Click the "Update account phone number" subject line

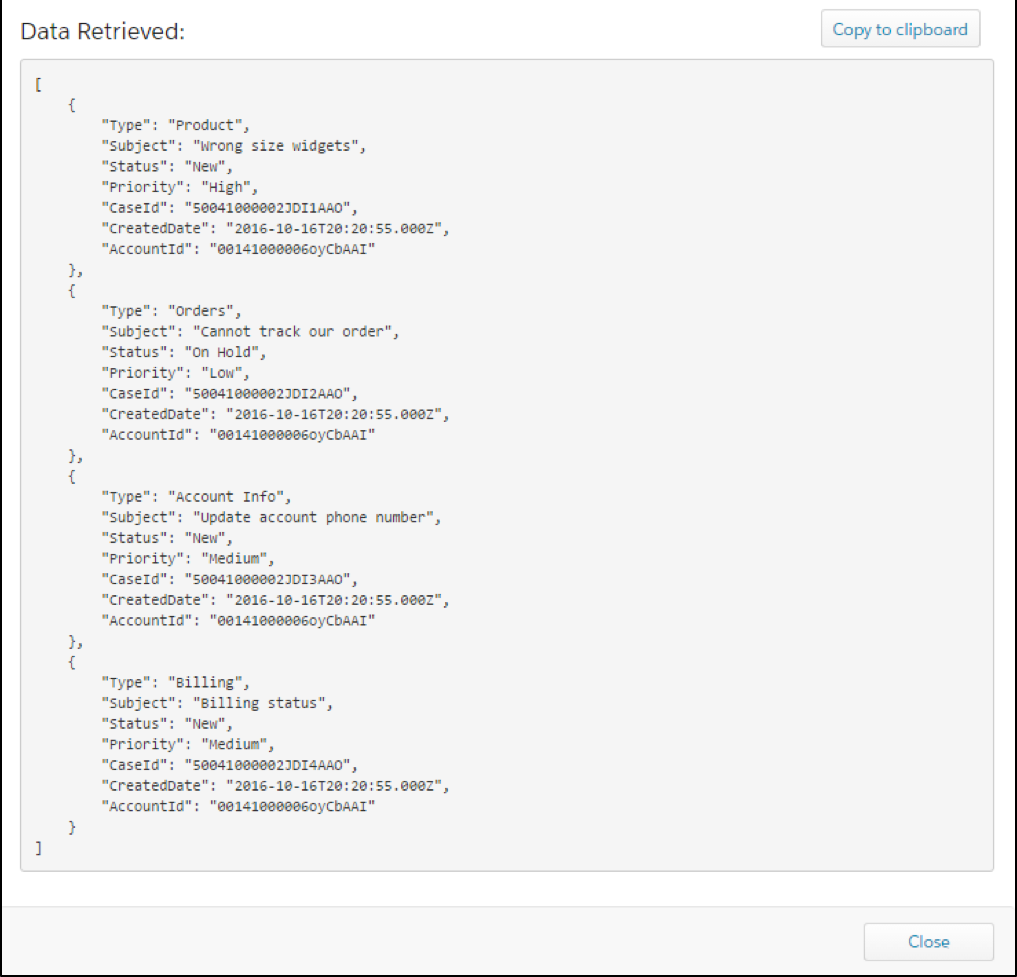pyautogui.click(x=271, y=518)
